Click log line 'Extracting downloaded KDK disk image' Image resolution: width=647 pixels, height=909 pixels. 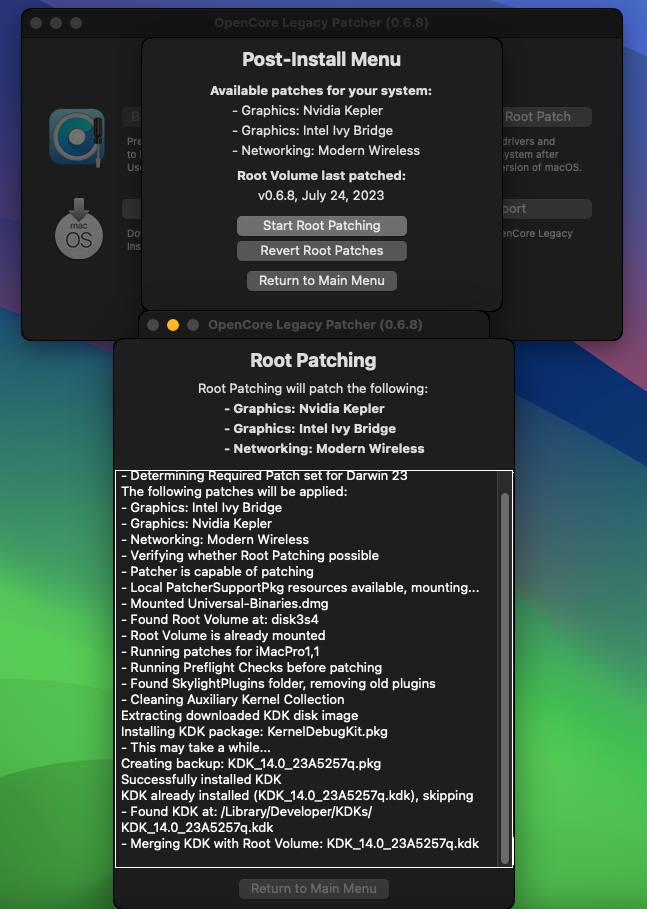pyautogui.click(x=239, y=715)
